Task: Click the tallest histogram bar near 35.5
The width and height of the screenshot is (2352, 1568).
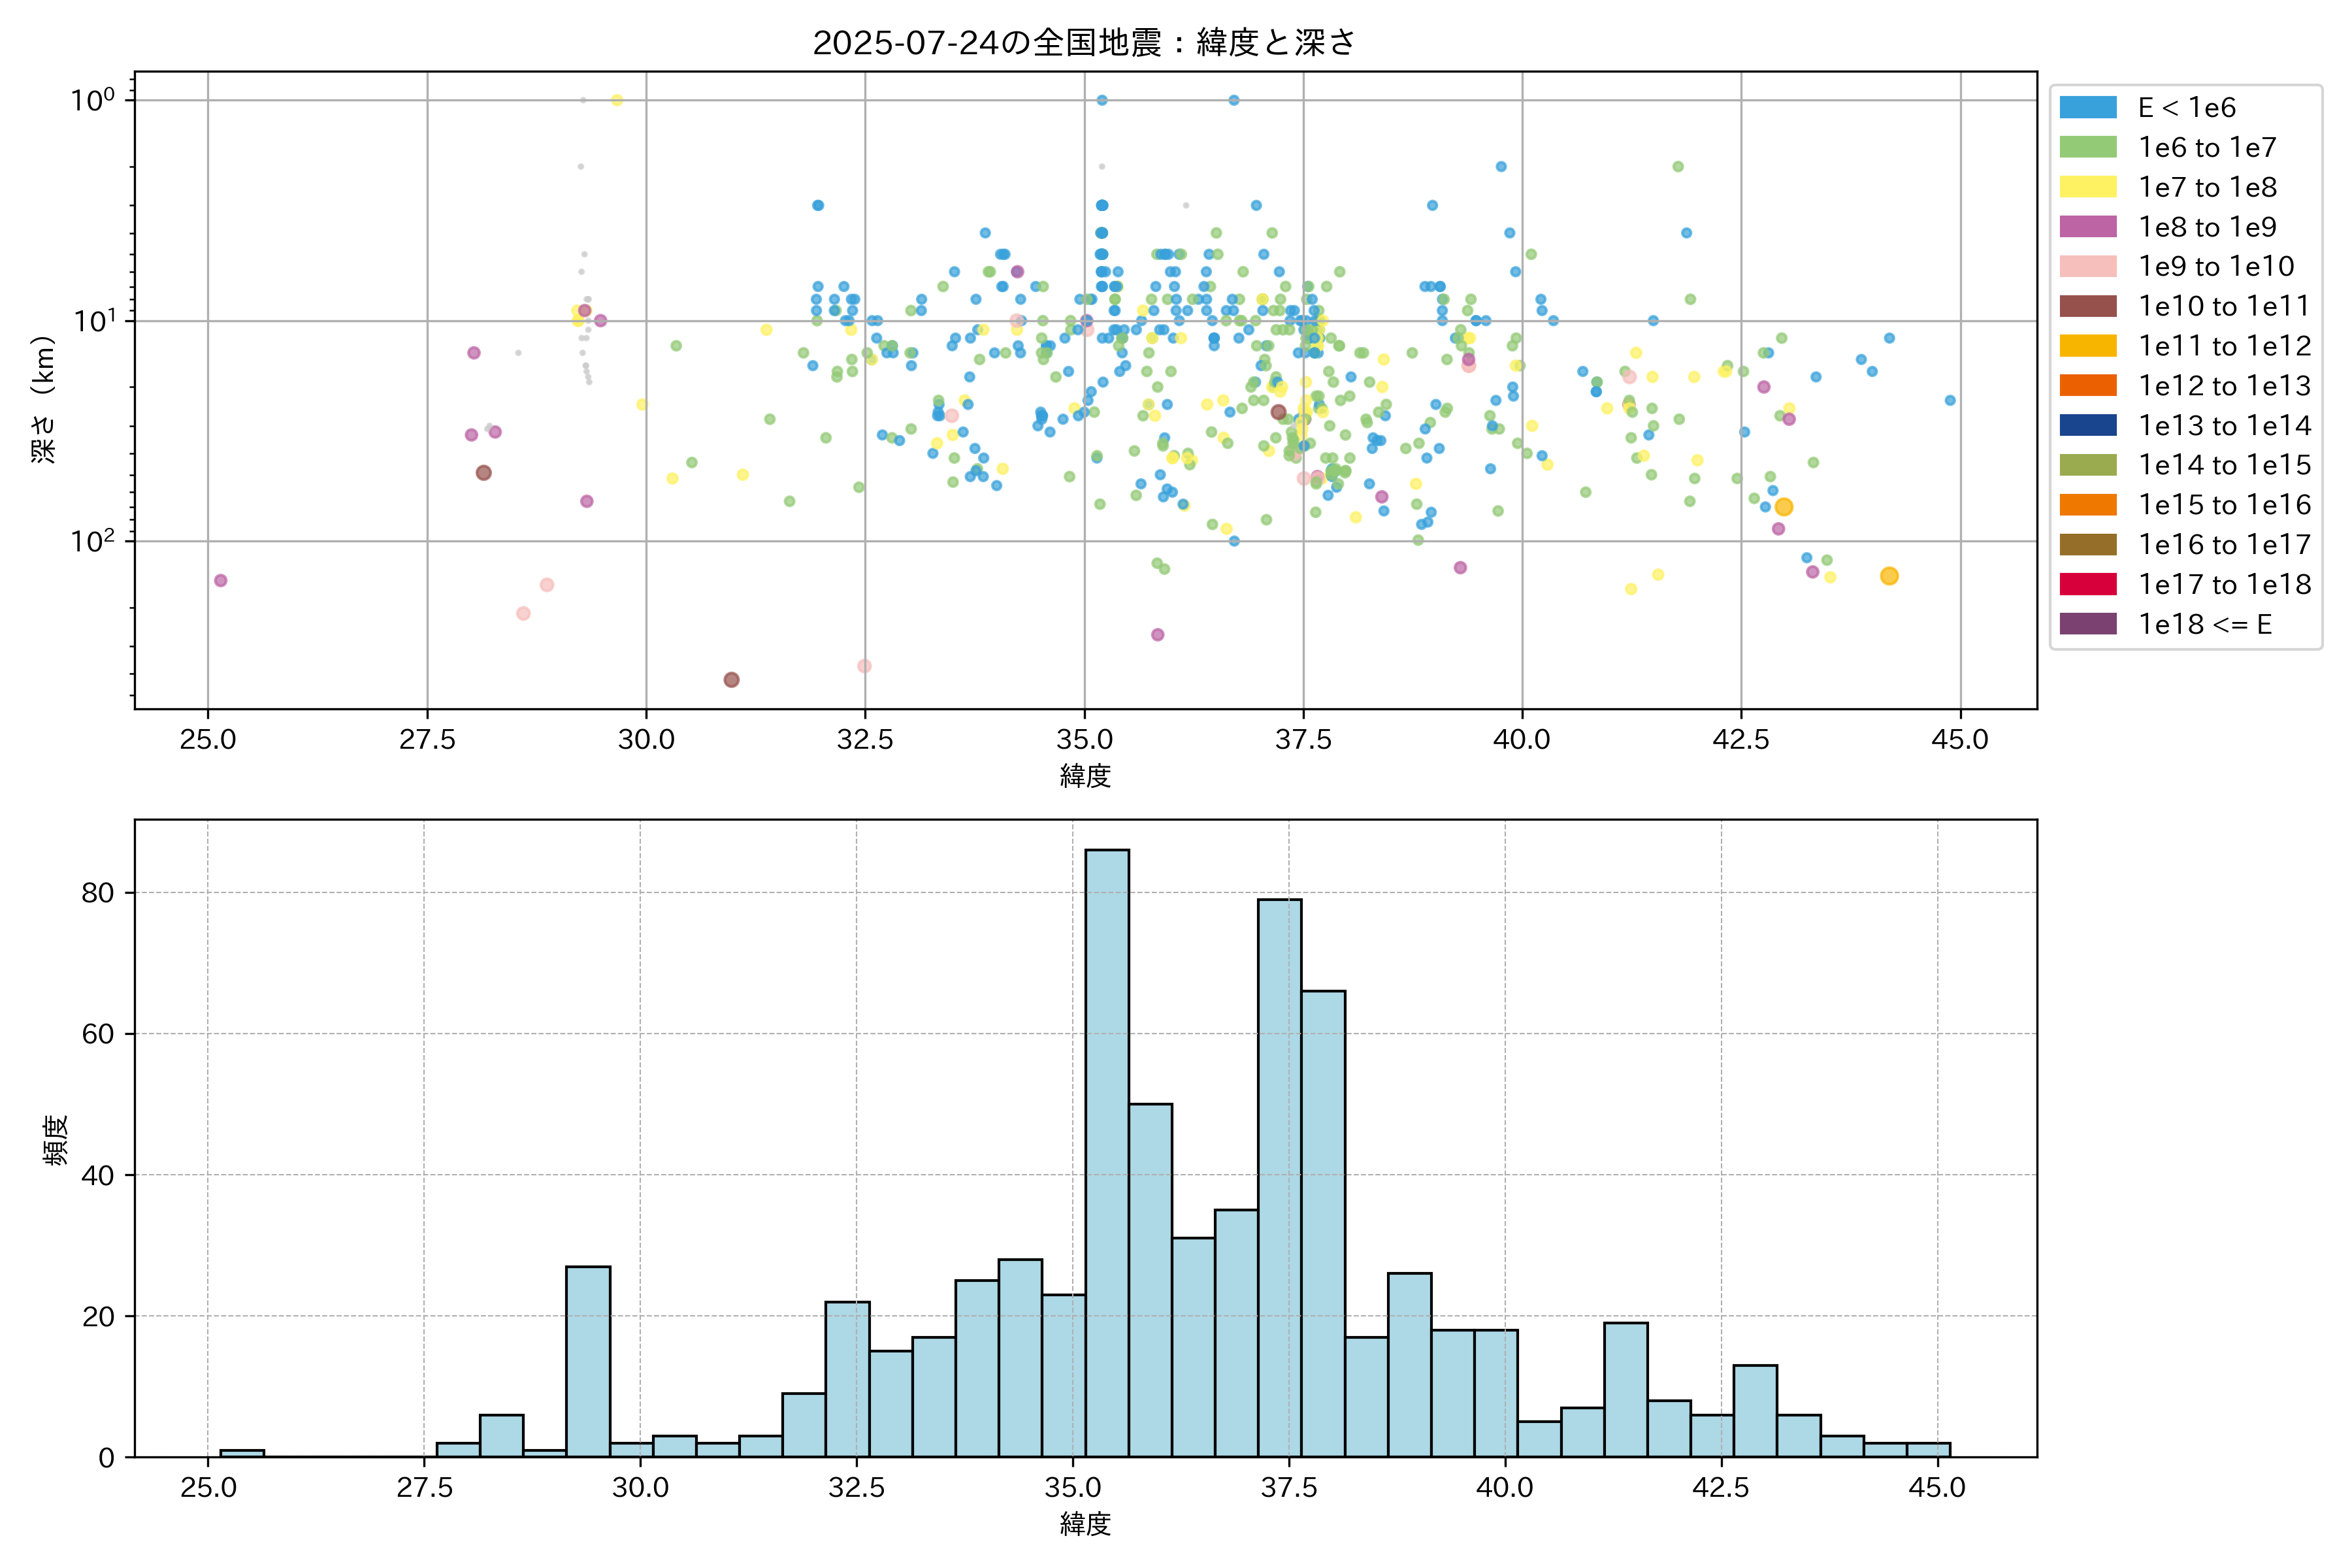Action: tap(1107, 1150)
